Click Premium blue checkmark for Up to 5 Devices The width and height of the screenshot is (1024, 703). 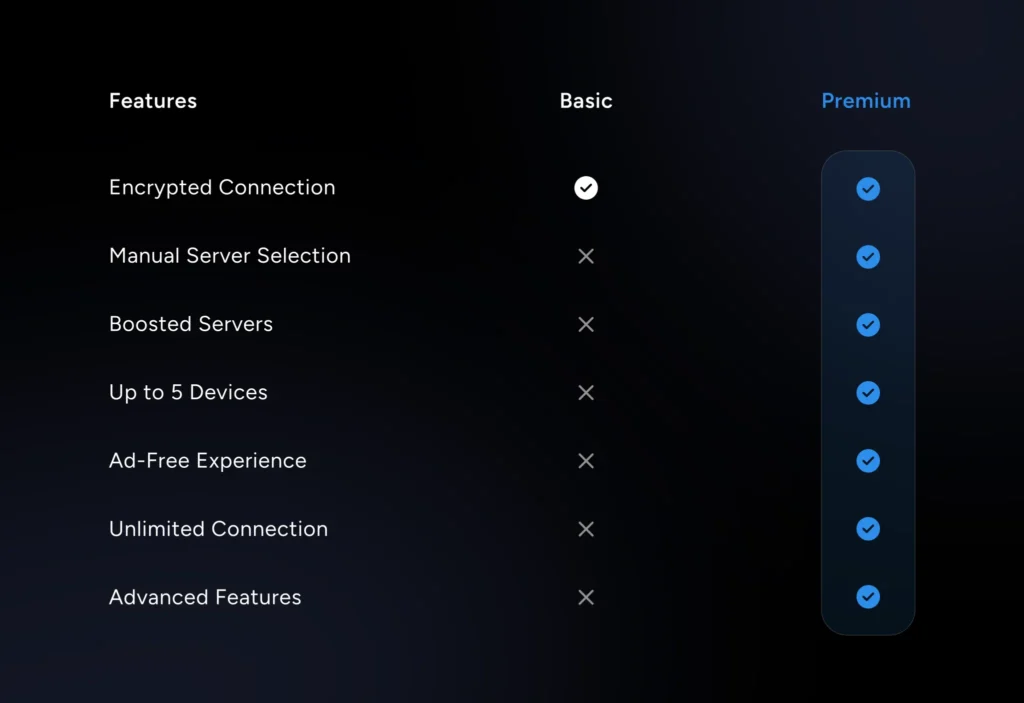(x=868, y=393)
